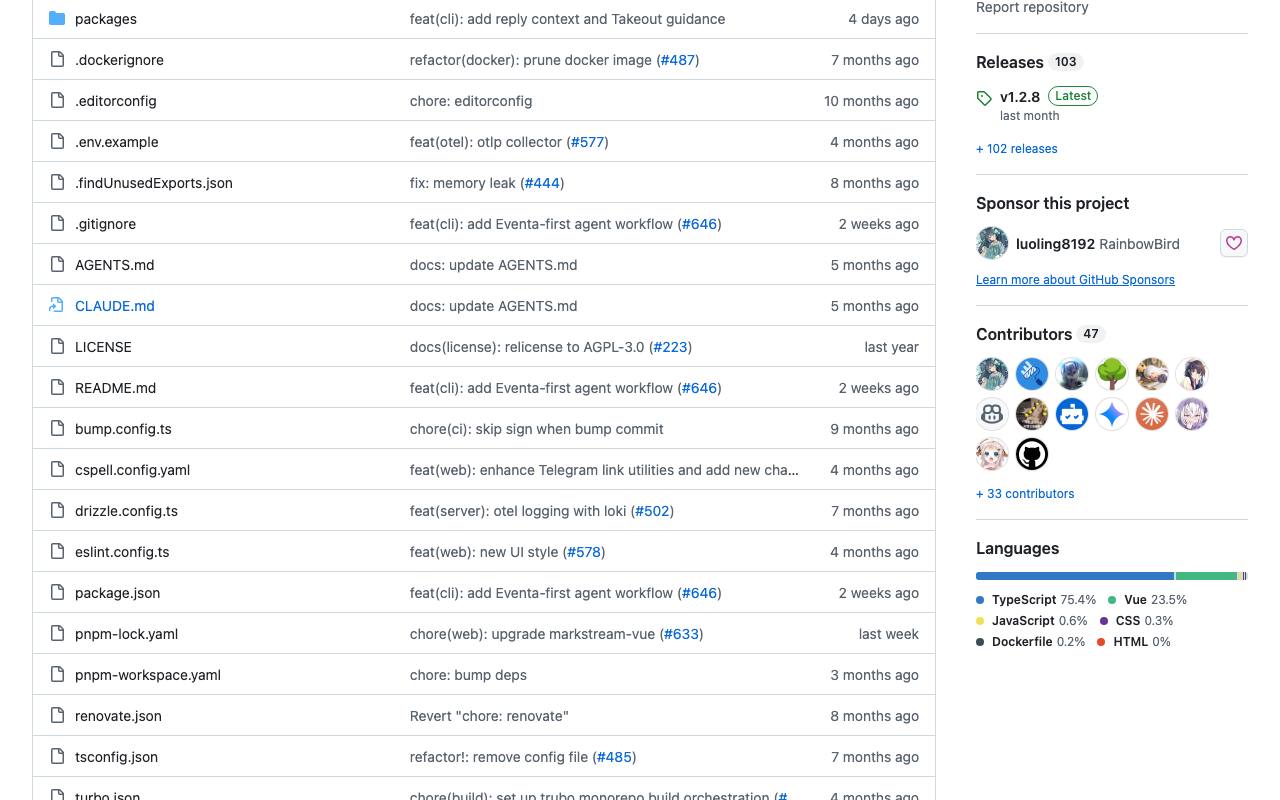Open Learn more about GitHub Sponsors
Screen dimensions: 1280x800
click(x=1075, y=280)
